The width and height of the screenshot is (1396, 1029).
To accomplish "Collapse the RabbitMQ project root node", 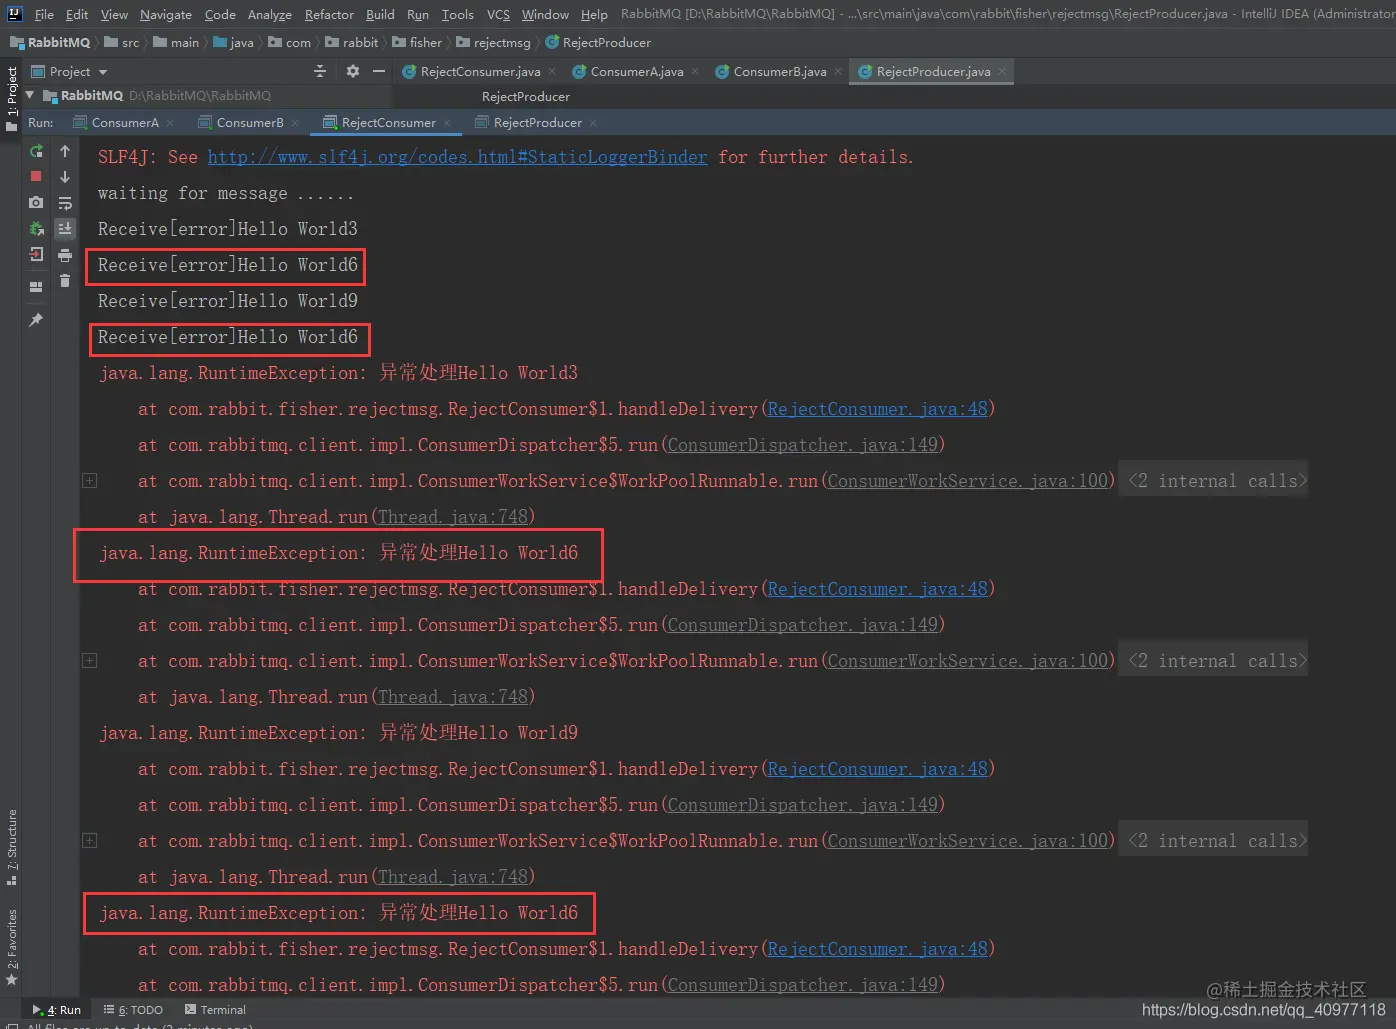I will pyautogui.click(x=30, y=95).
